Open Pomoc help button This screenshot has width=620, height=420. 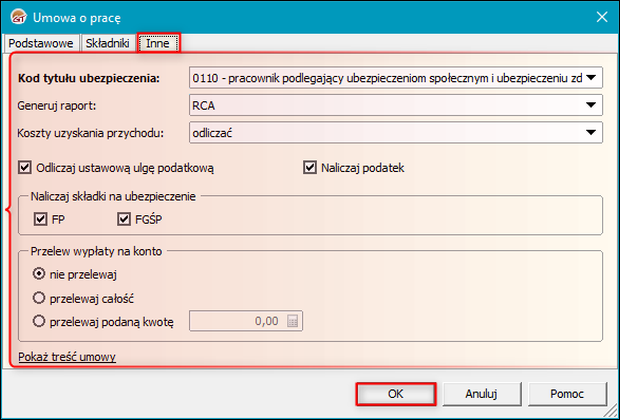click(567, 393)
